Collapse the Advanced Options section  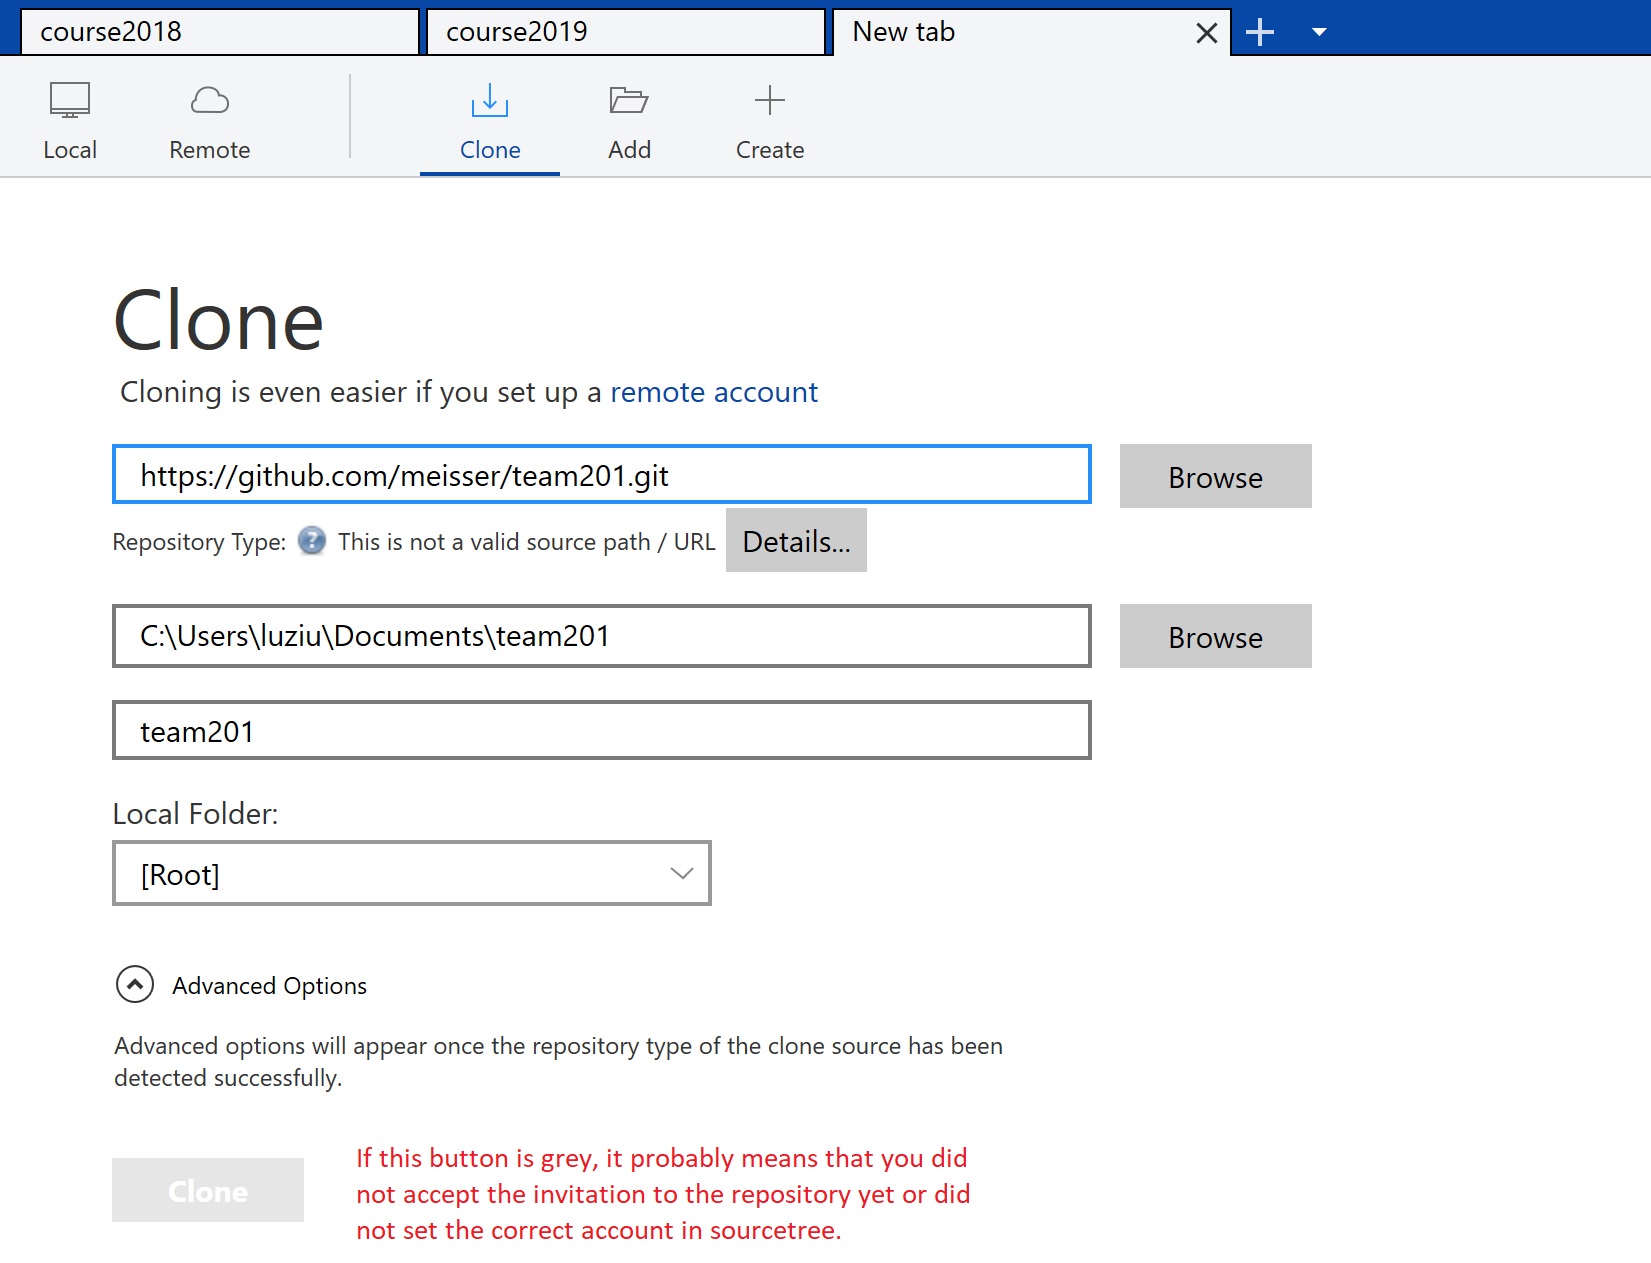(x=135, y=985)
